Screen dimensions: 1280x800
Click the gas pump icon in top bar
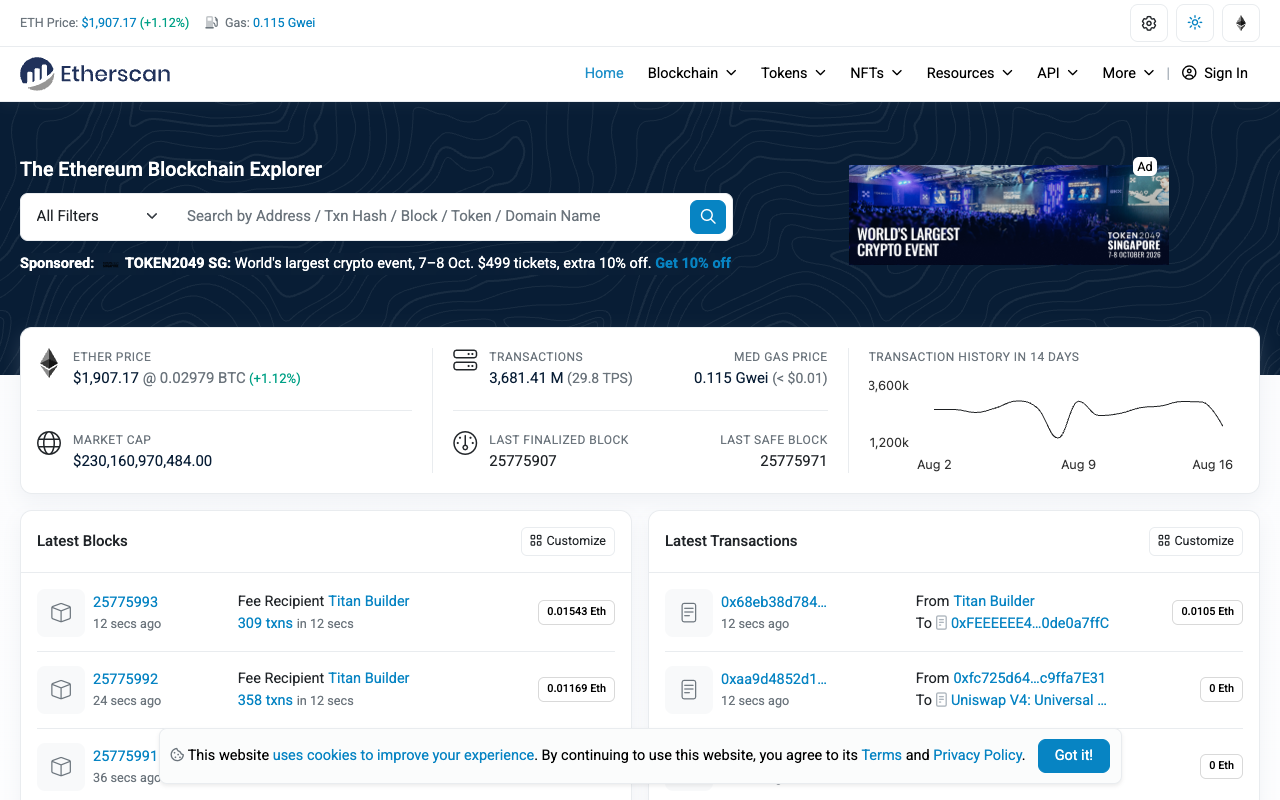[212, 23]
